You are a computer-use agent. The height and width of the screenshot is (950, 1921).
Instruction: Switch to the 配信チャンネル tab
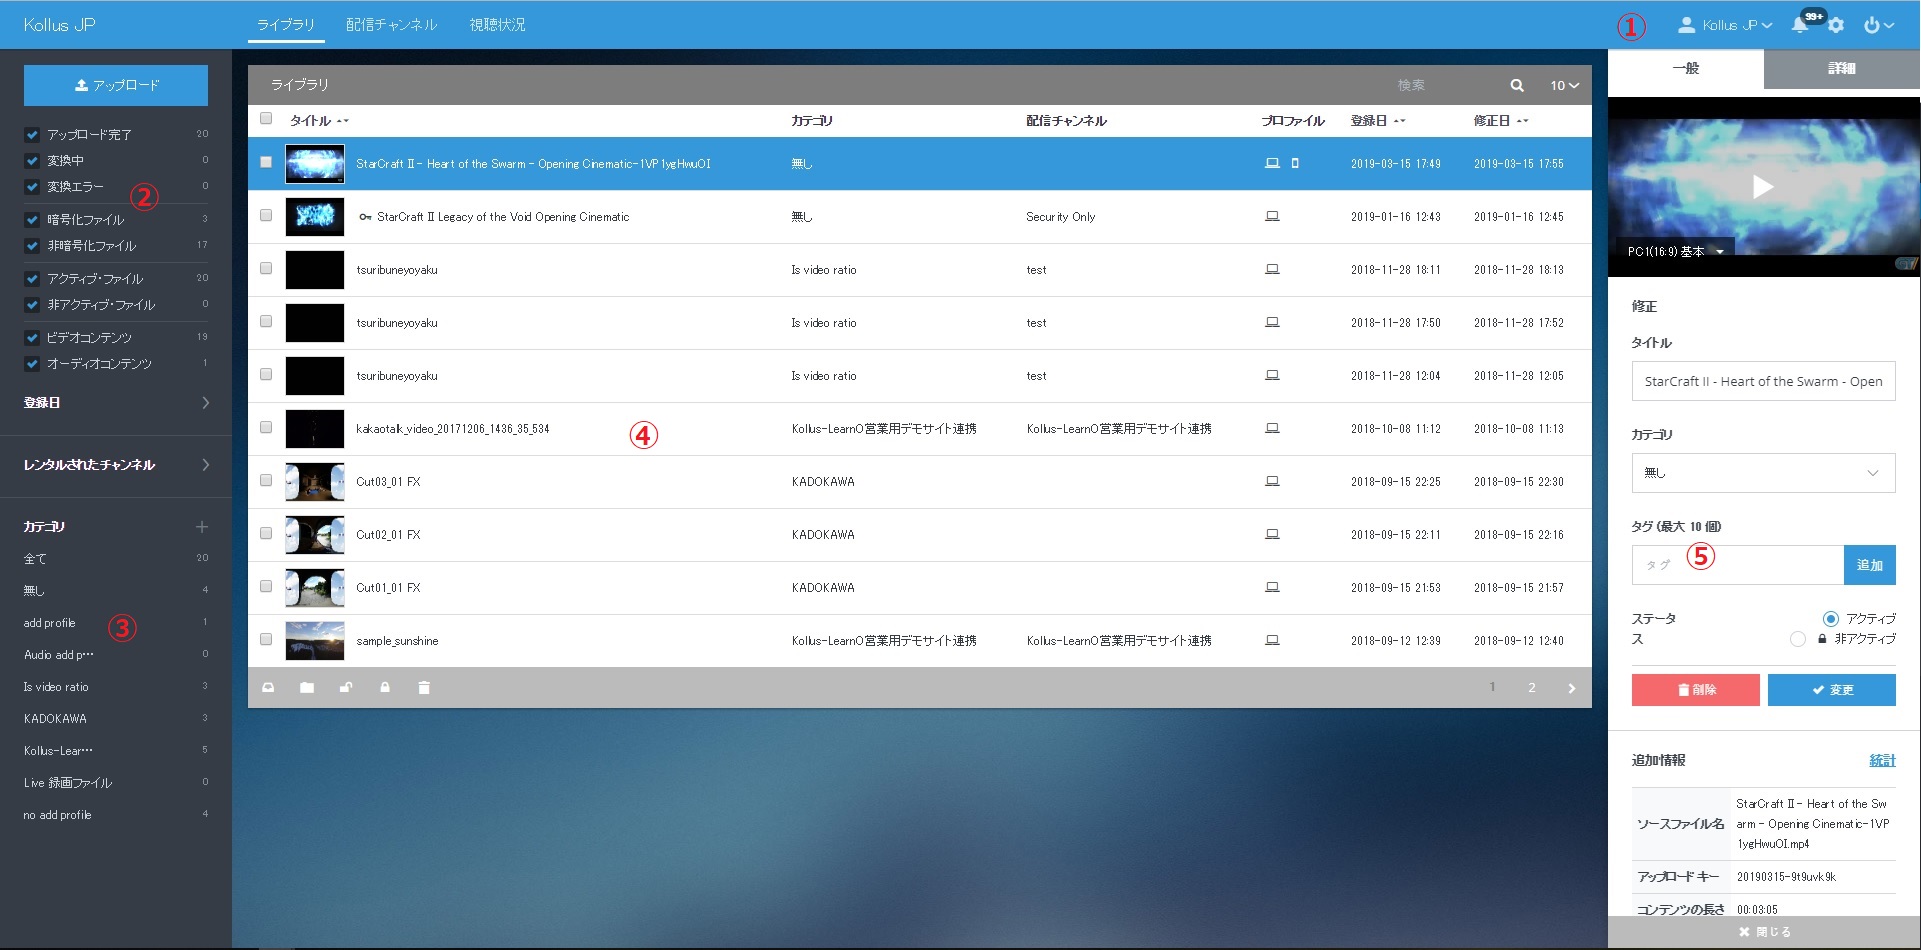click(x=391, y=25)
